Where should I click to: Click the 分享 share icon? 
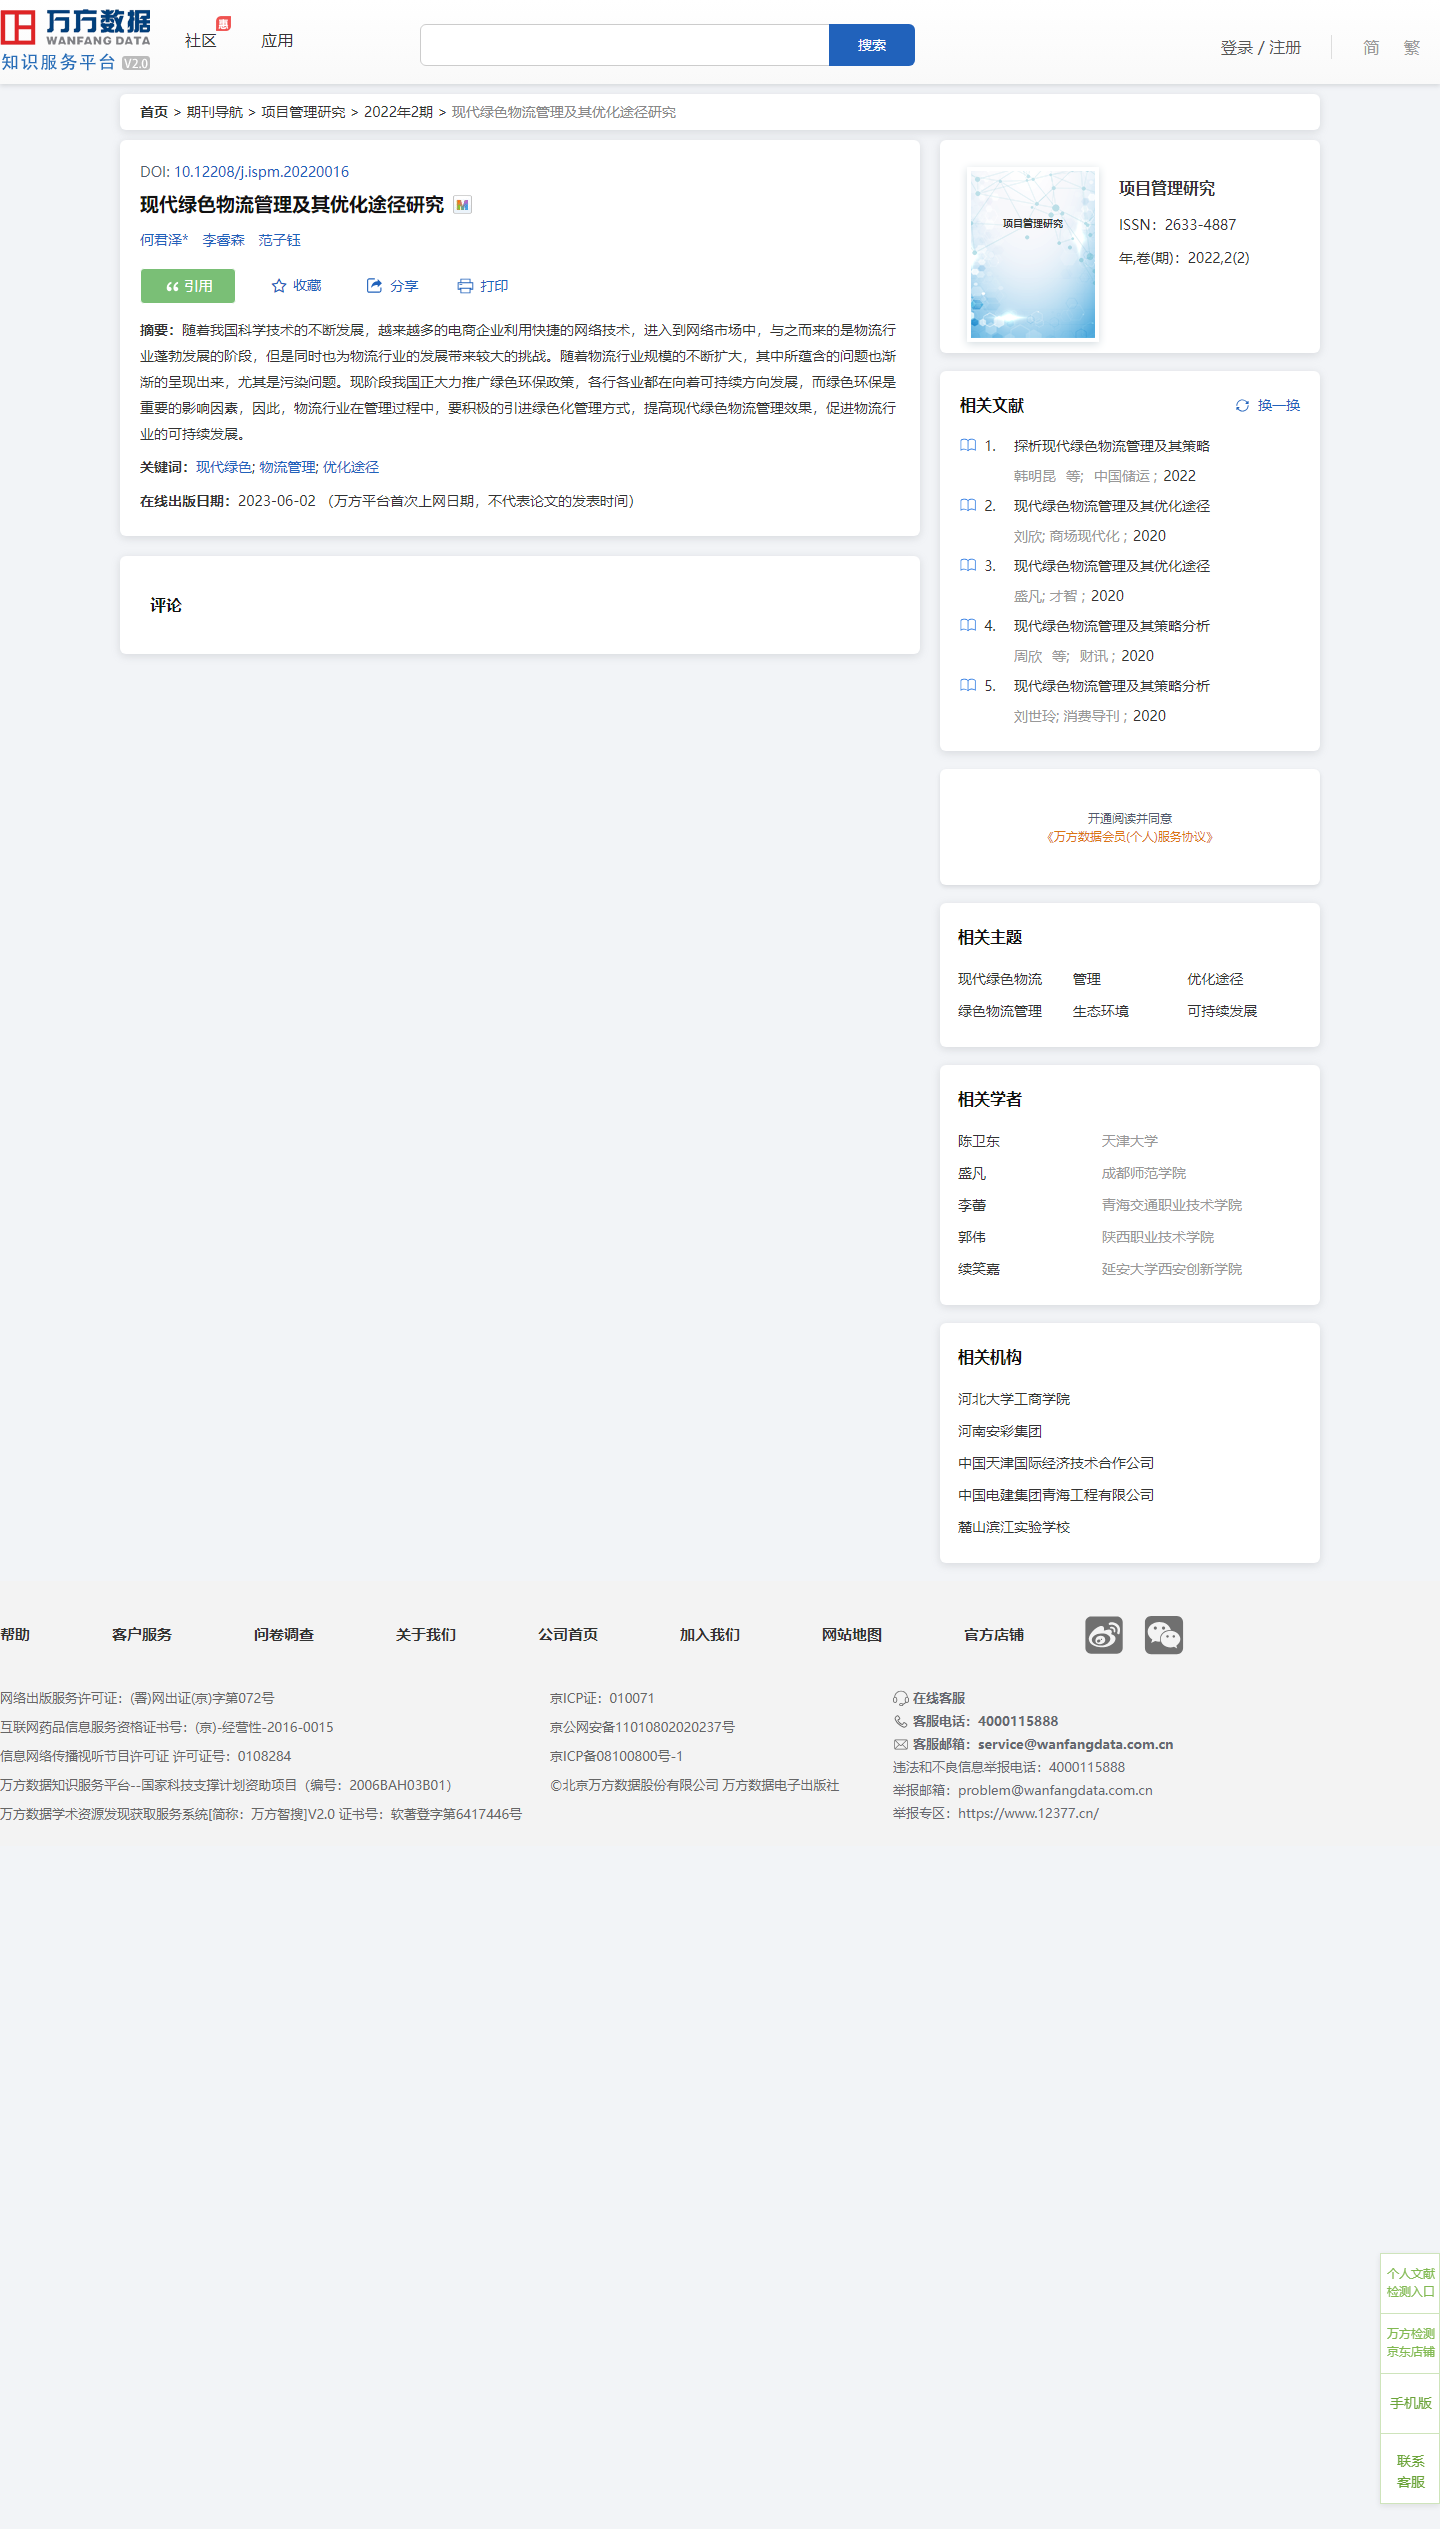pos(374,286)
